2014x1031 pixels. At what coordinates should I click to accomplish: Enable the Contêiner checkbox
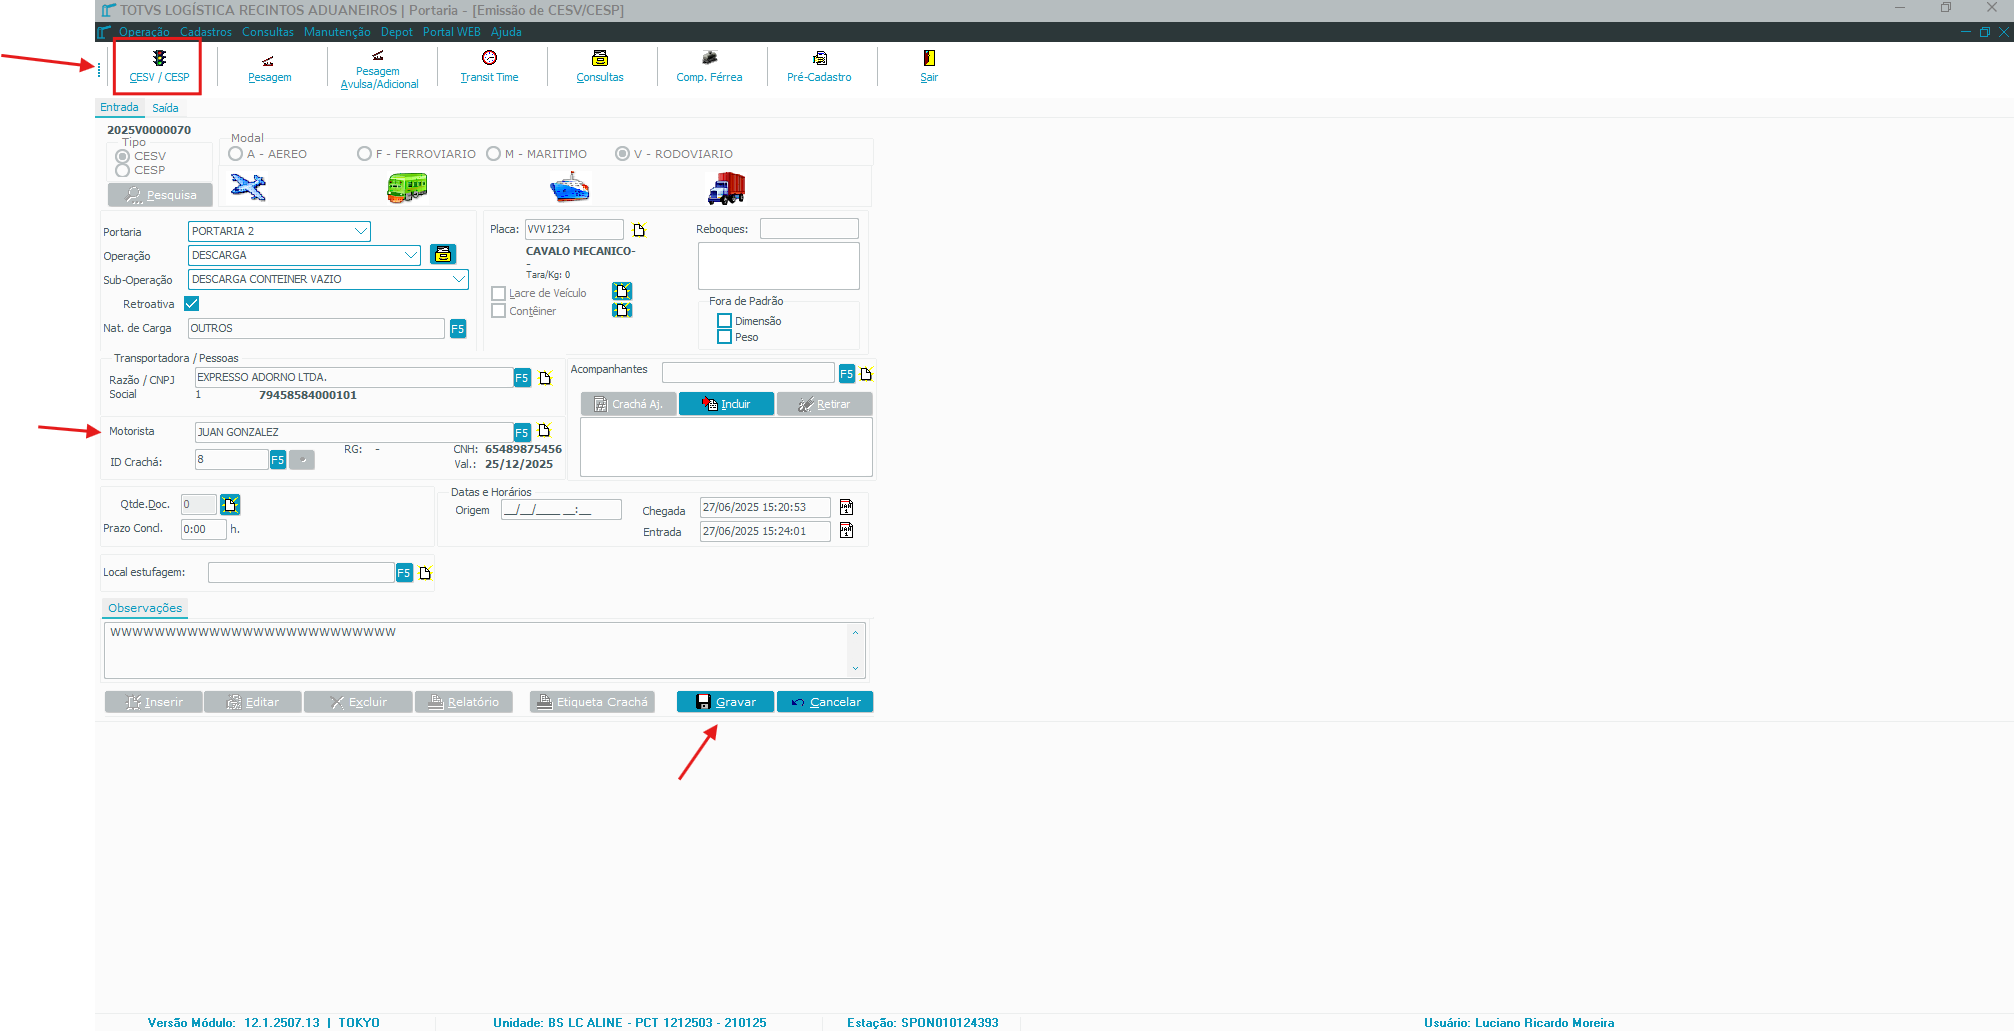[x=498, y=311]
